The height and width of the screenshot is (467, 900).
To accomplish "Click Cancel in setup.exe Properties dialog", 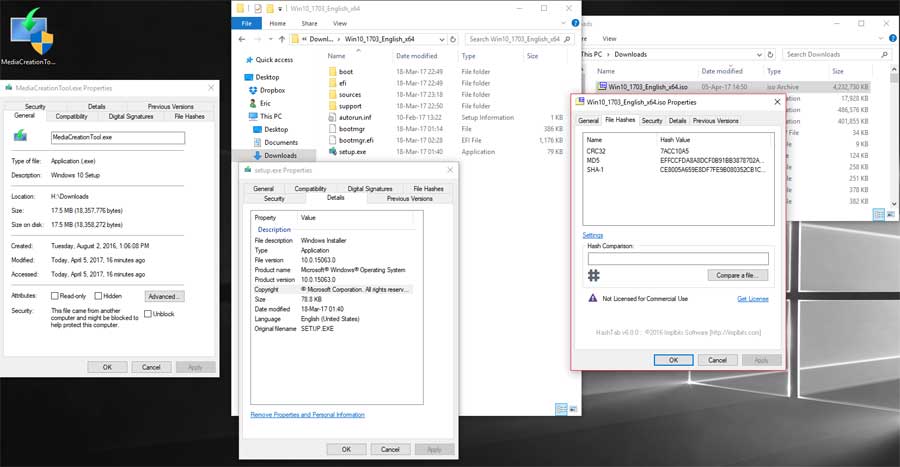I will pos(390,449).
